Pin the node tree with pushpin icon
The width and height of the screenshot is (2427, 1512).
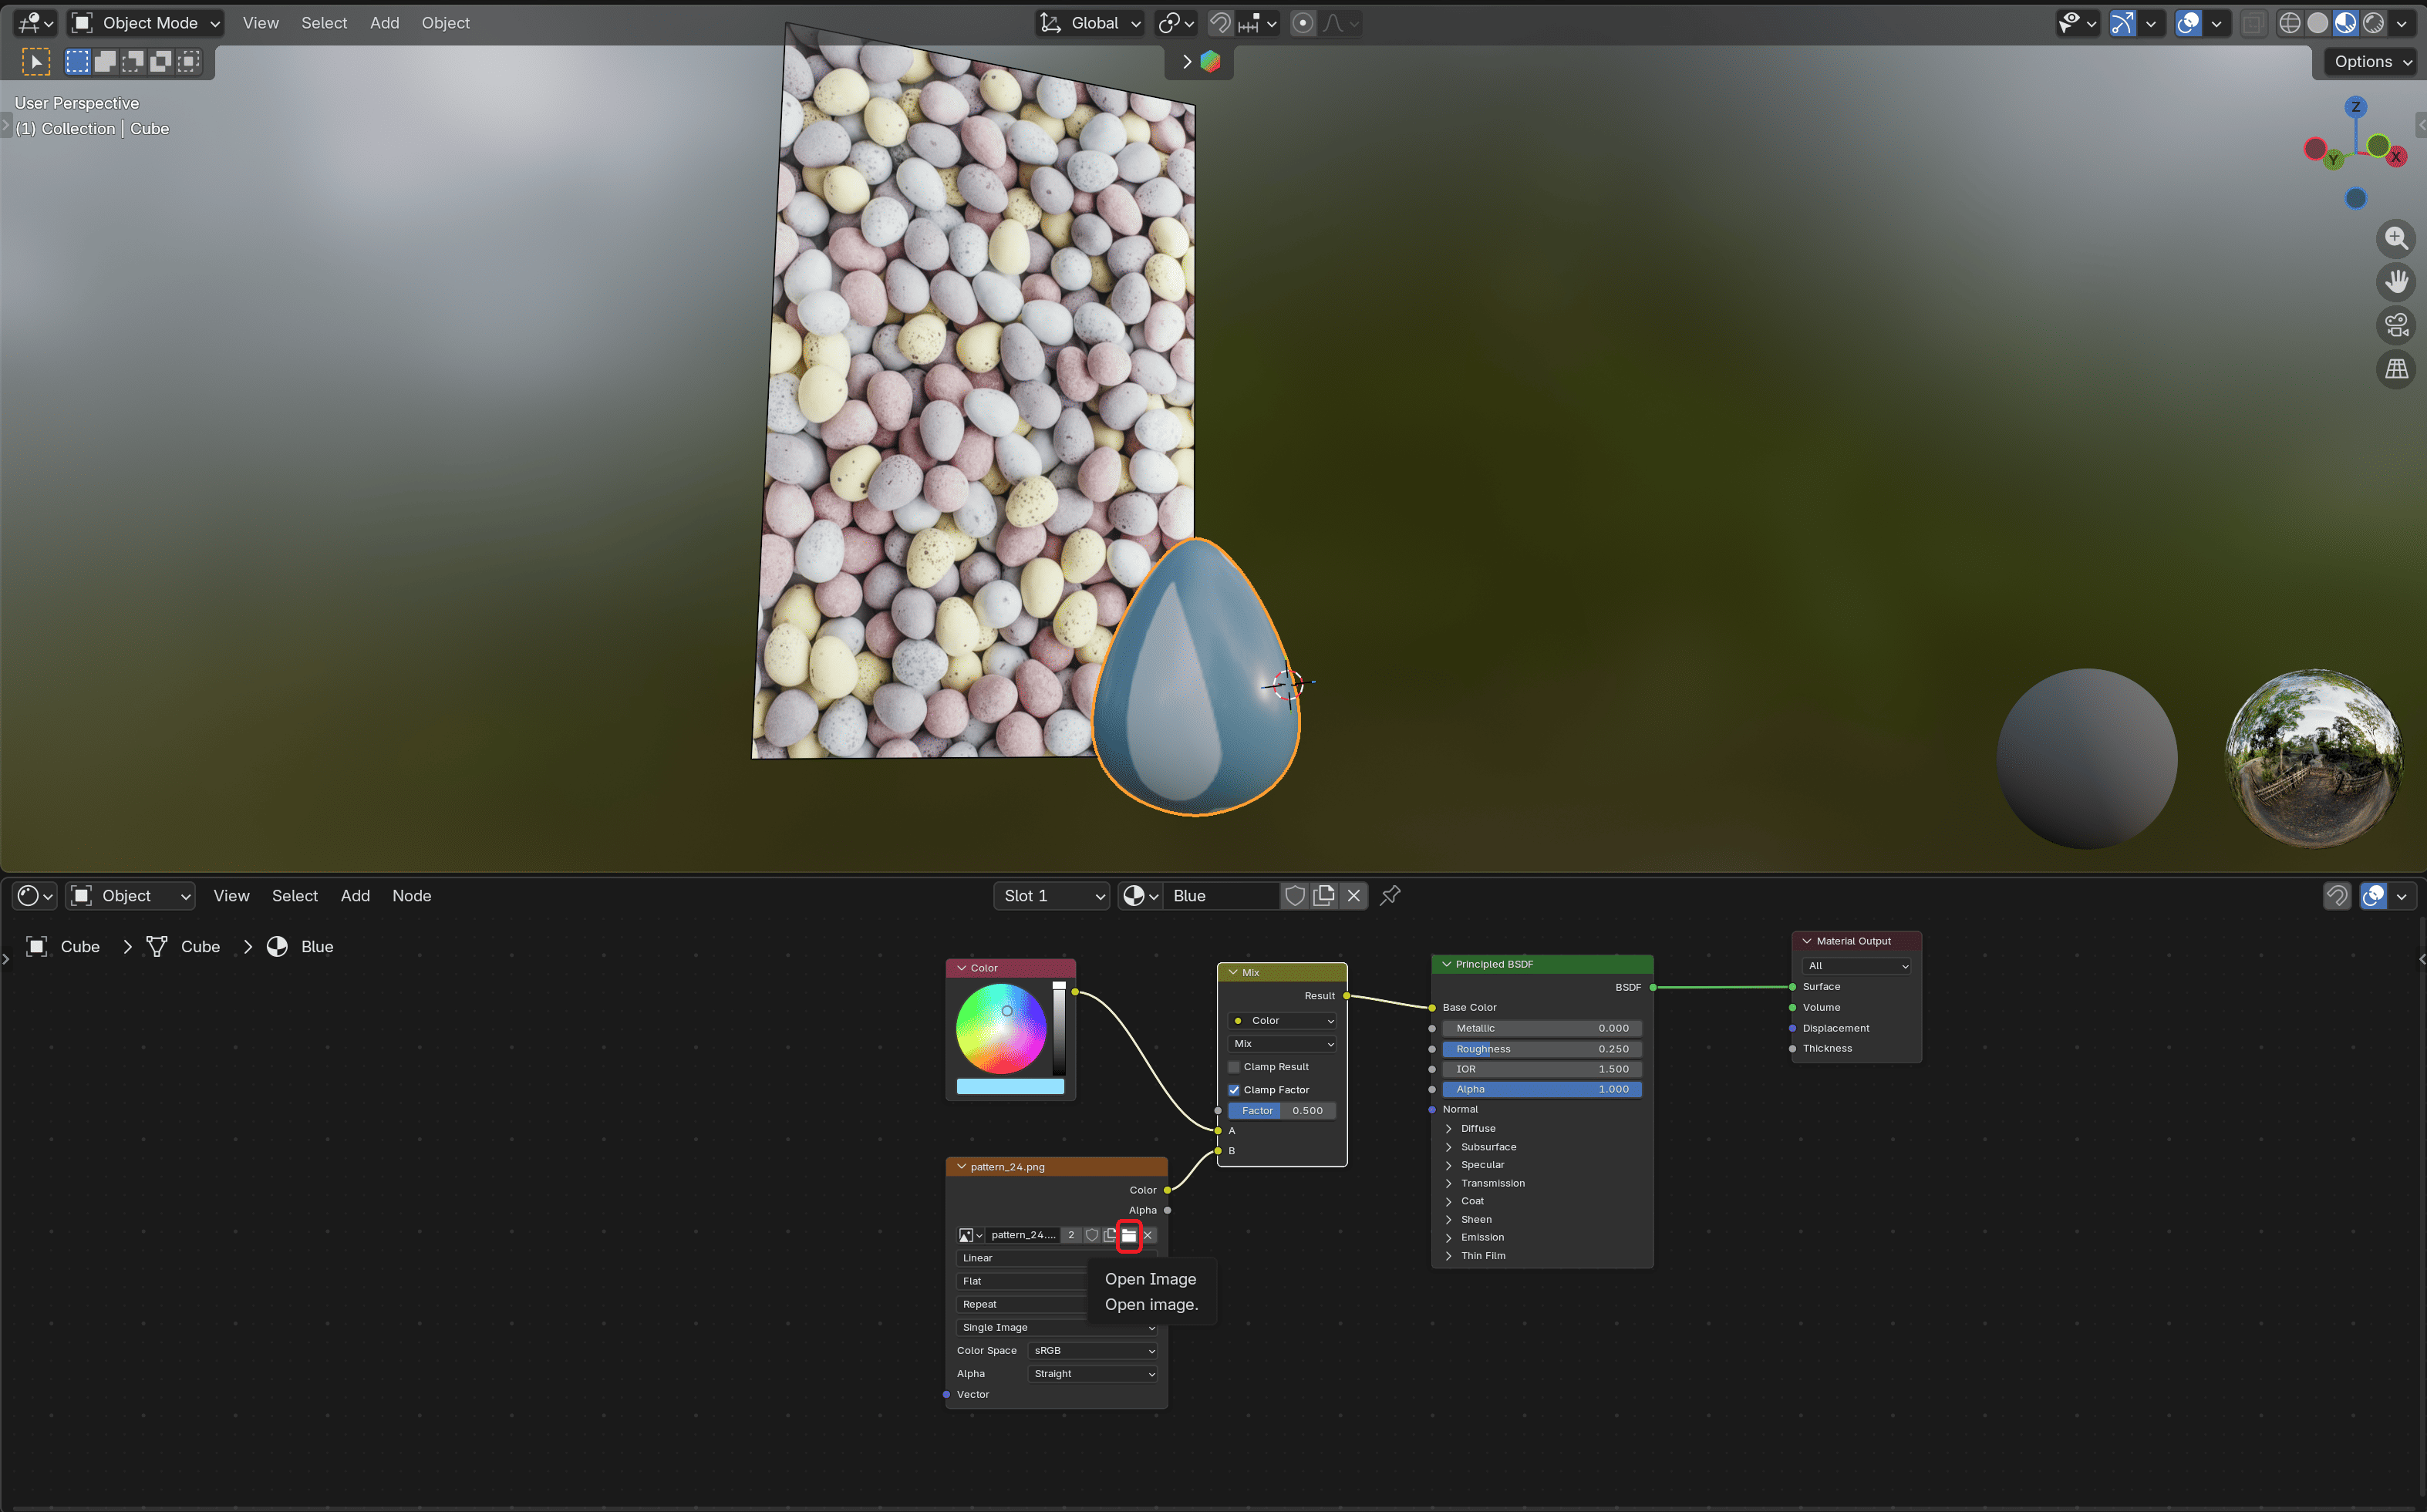click(x=1390, y=895)
